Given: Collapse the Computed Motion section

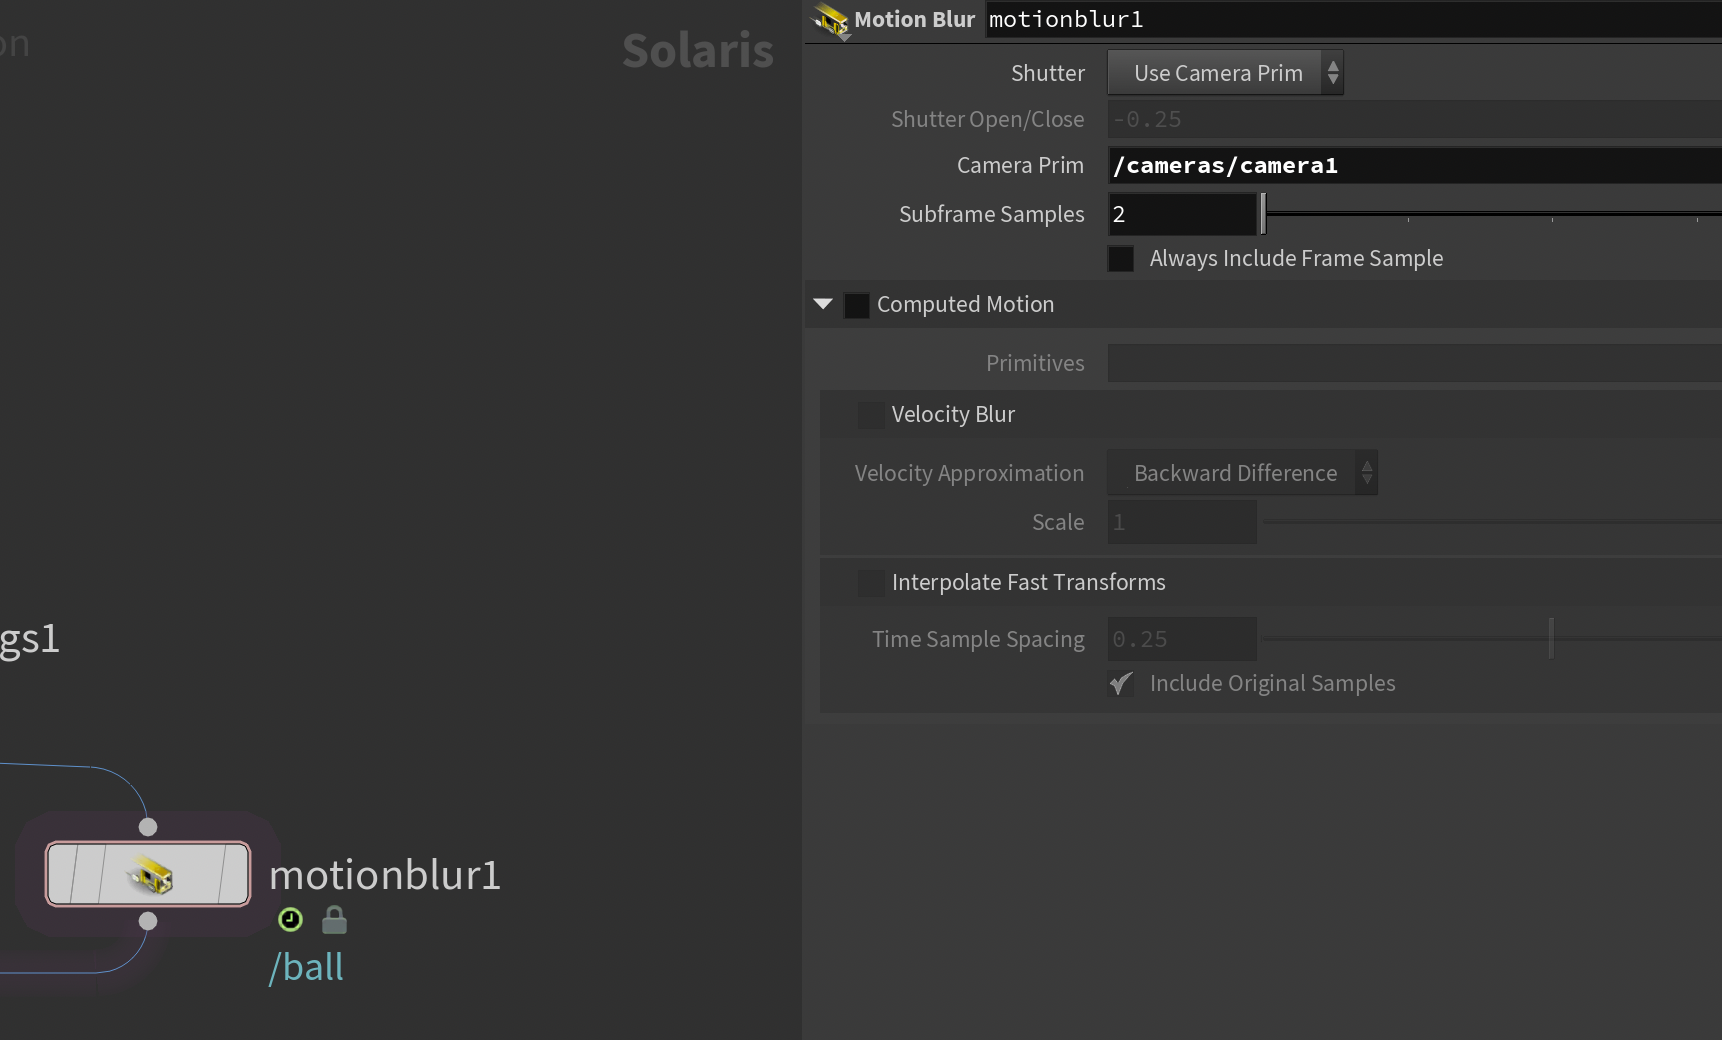Looking at the screenshot, I should (x=823, y=304).
